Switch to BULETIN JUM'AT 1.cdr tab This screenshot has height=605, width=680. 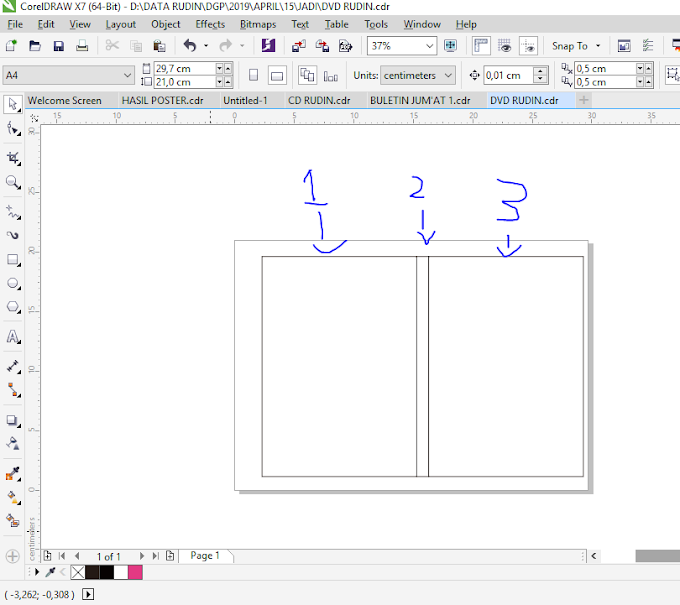pos(420,101)
